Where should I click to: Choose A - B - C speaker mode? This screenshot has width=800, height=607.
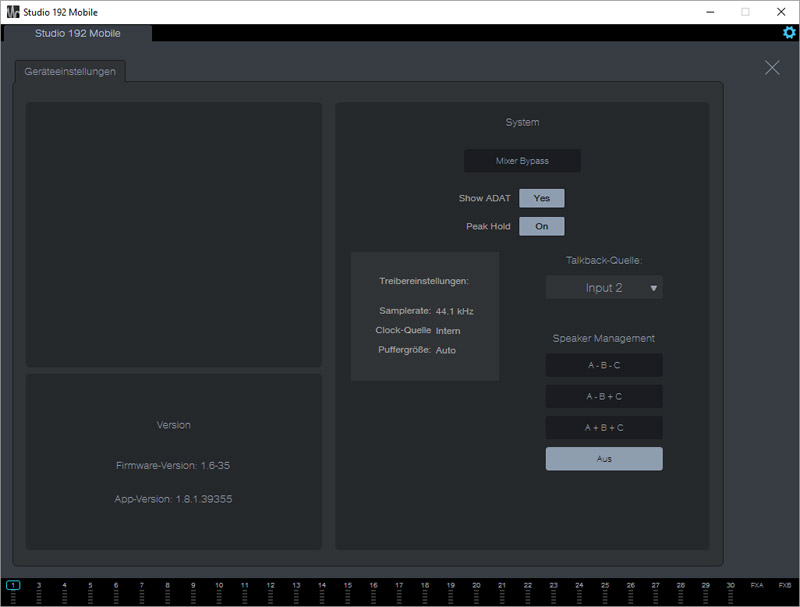click(x=604, y=365)
